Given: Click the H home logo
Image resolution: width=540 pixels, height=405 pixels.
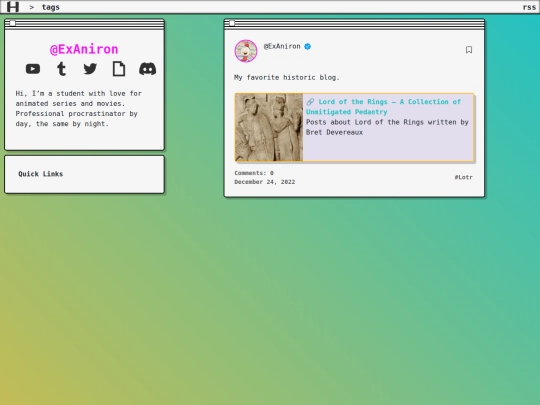Looking at the screenshot, I should point(13,7).
